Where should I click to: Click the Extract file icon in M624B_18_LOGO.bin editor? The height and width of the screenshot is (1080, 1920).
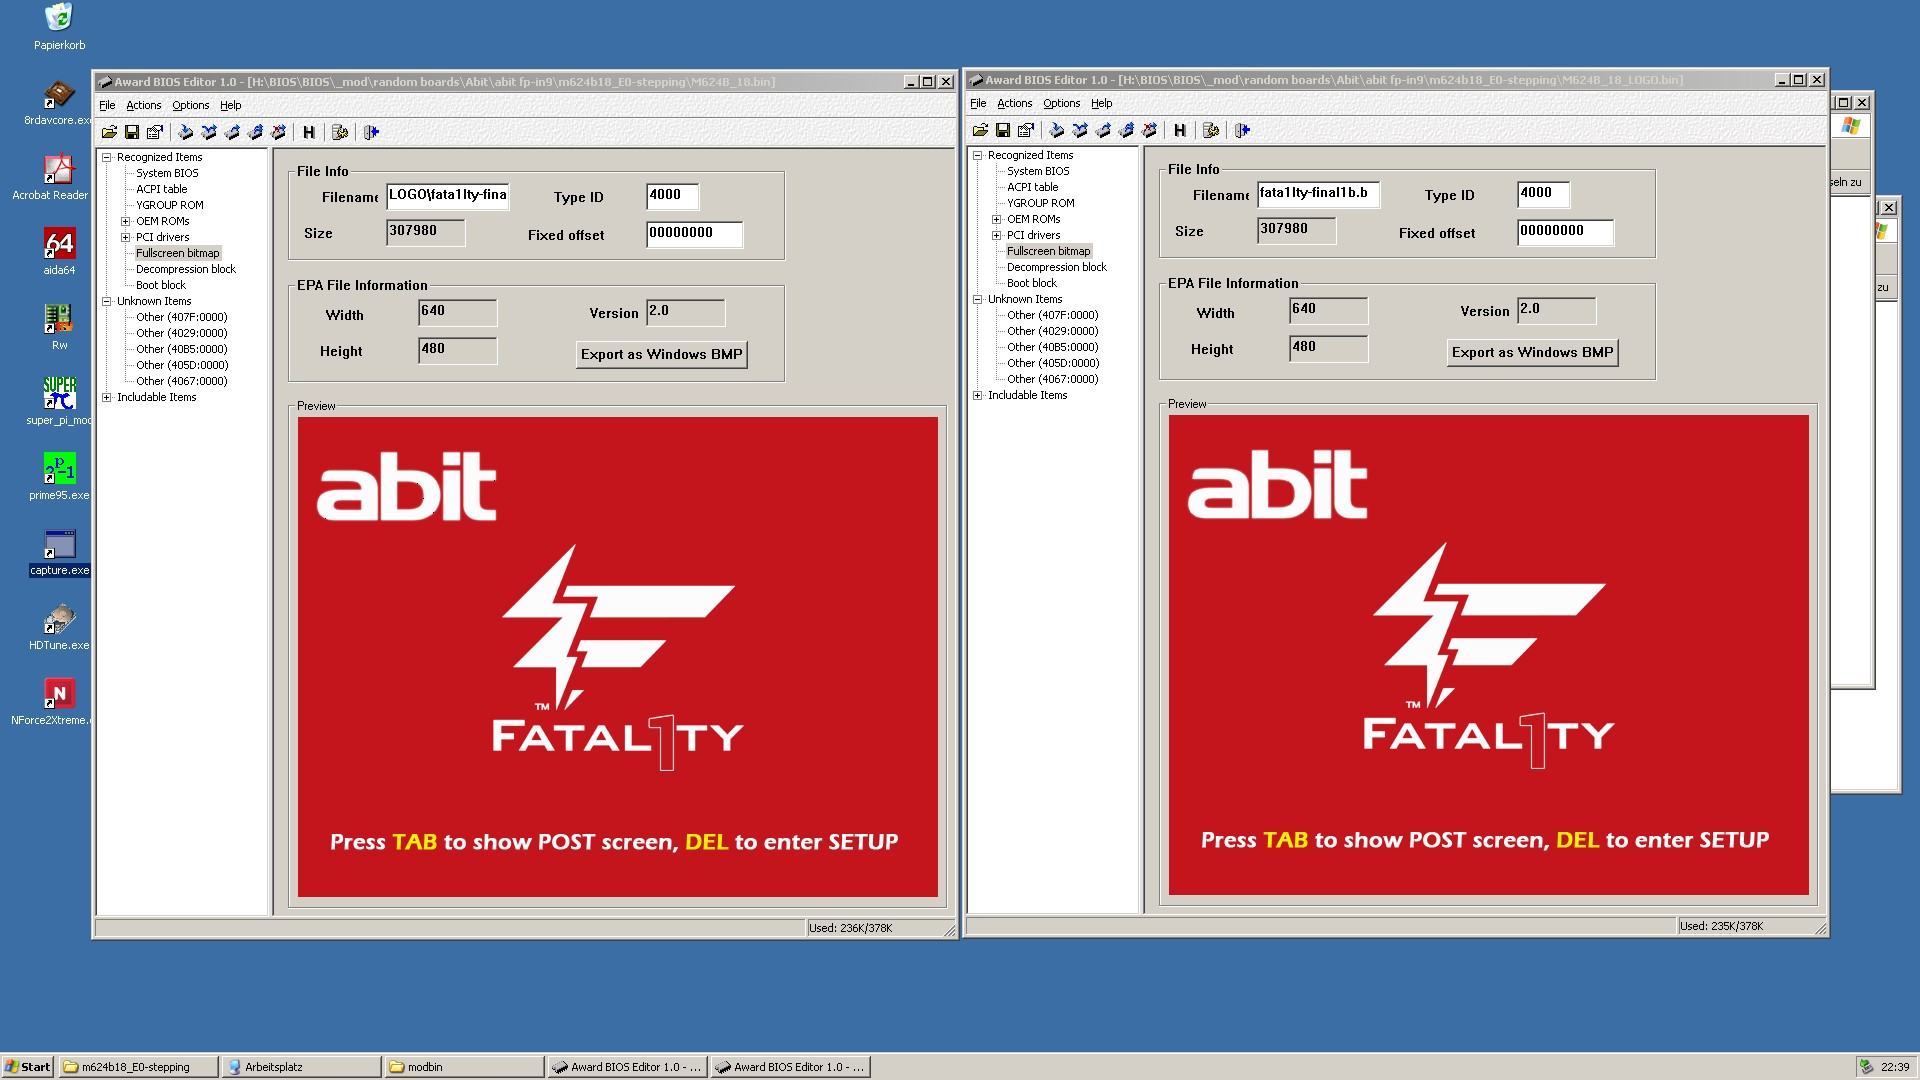pos(1103,130)
